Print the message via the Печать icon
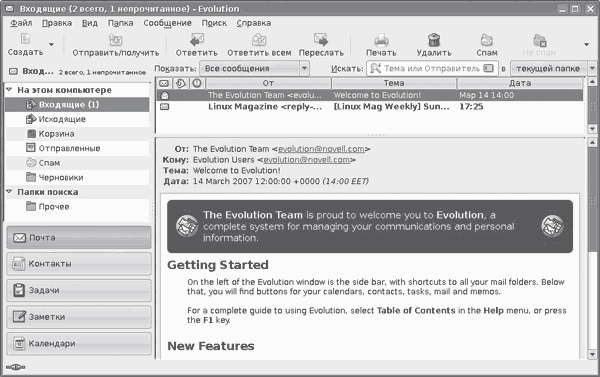 click(x=381, y=40)
